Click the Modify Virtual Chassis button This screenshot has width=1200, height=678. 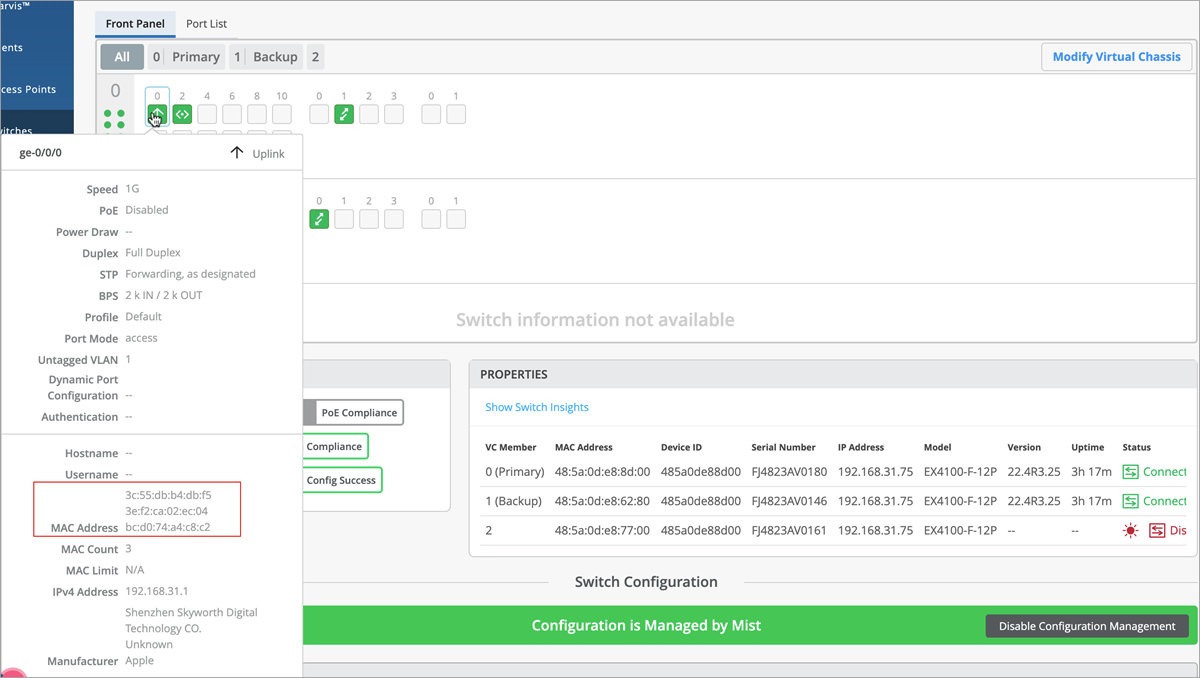point(1116,57)
